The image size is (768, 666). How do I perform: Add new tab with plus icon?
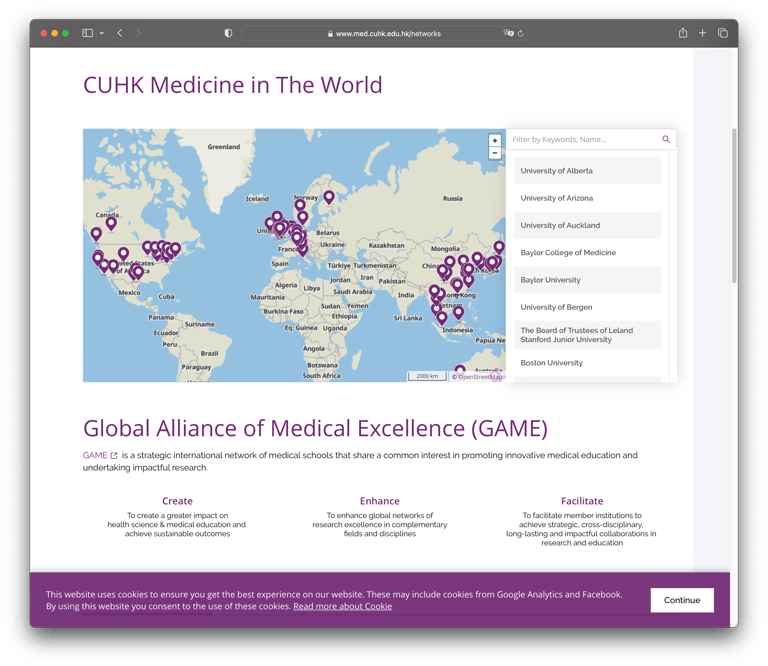[x=702, y=33]
